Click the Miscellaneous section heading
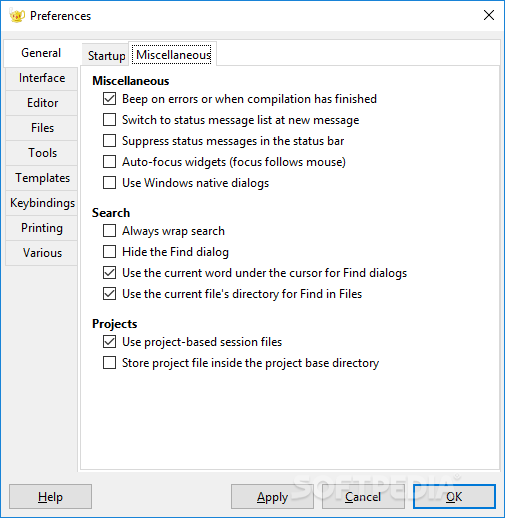Viewport: 505px width, 518px height. 131,81
